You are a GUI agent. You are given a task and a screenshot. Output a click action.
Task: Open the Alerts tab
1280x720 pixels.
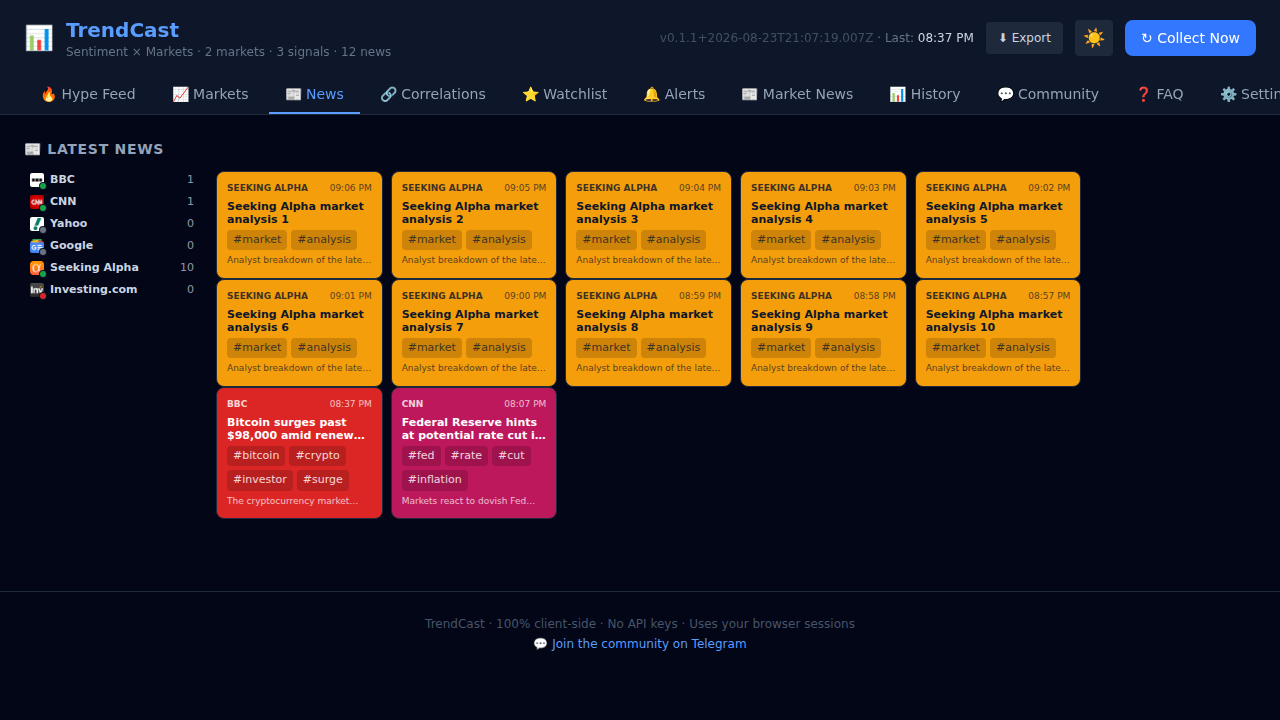[674, 94]
